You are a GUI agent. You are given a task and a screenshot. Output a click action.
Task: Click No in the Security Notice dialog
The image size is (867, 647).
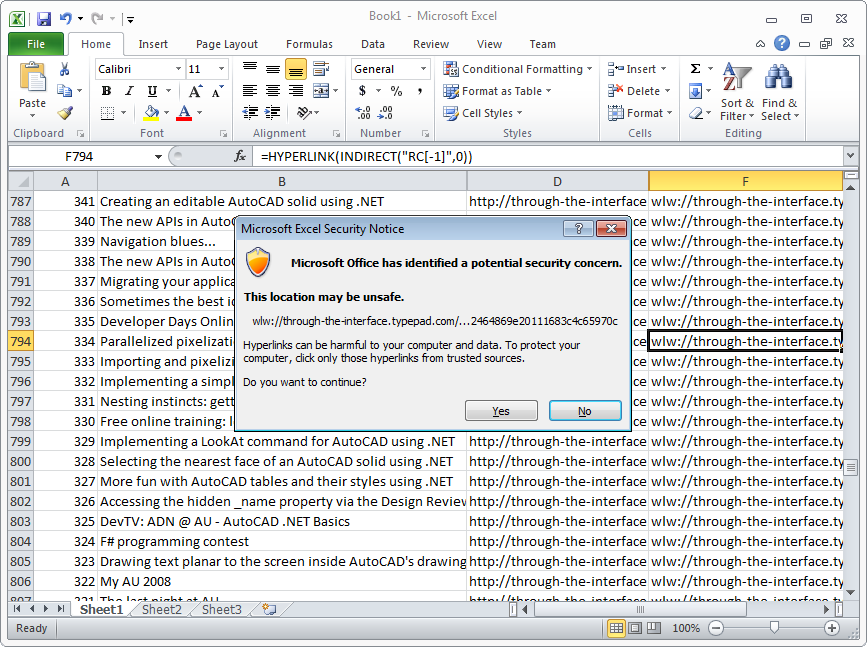[x=585, y=411]
